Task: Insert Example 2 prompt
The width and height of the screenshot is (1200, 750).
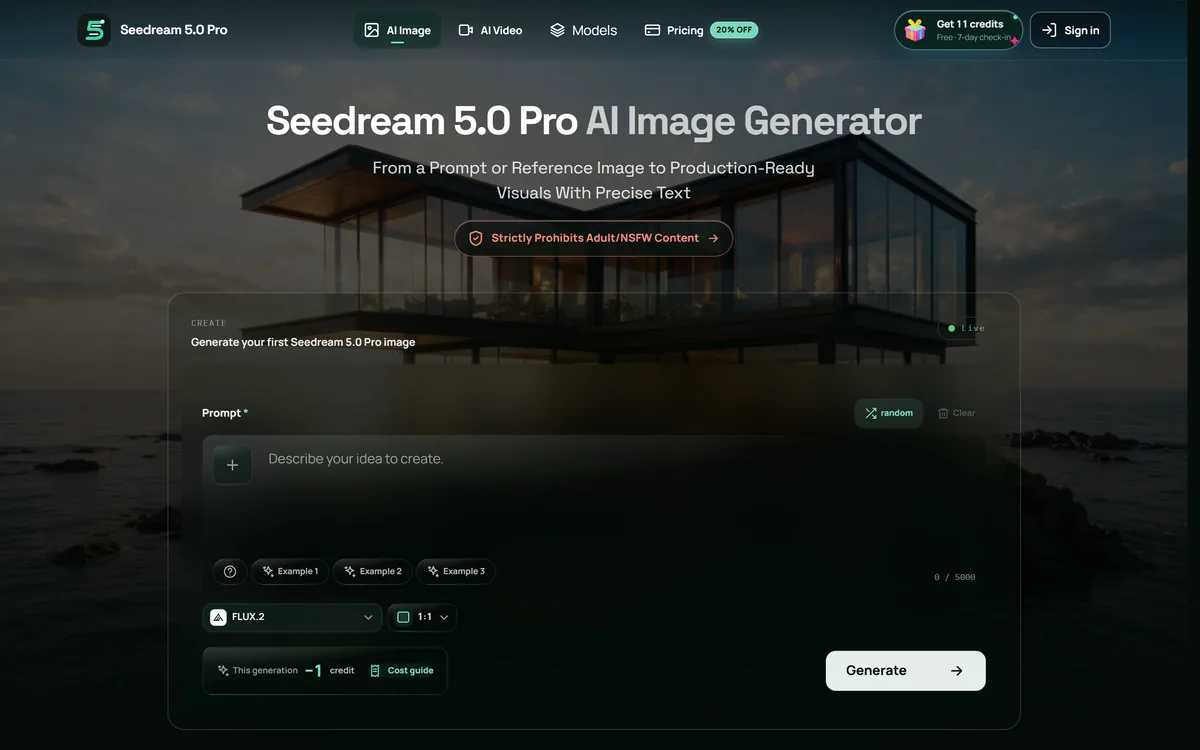Action: pos(372,571)
